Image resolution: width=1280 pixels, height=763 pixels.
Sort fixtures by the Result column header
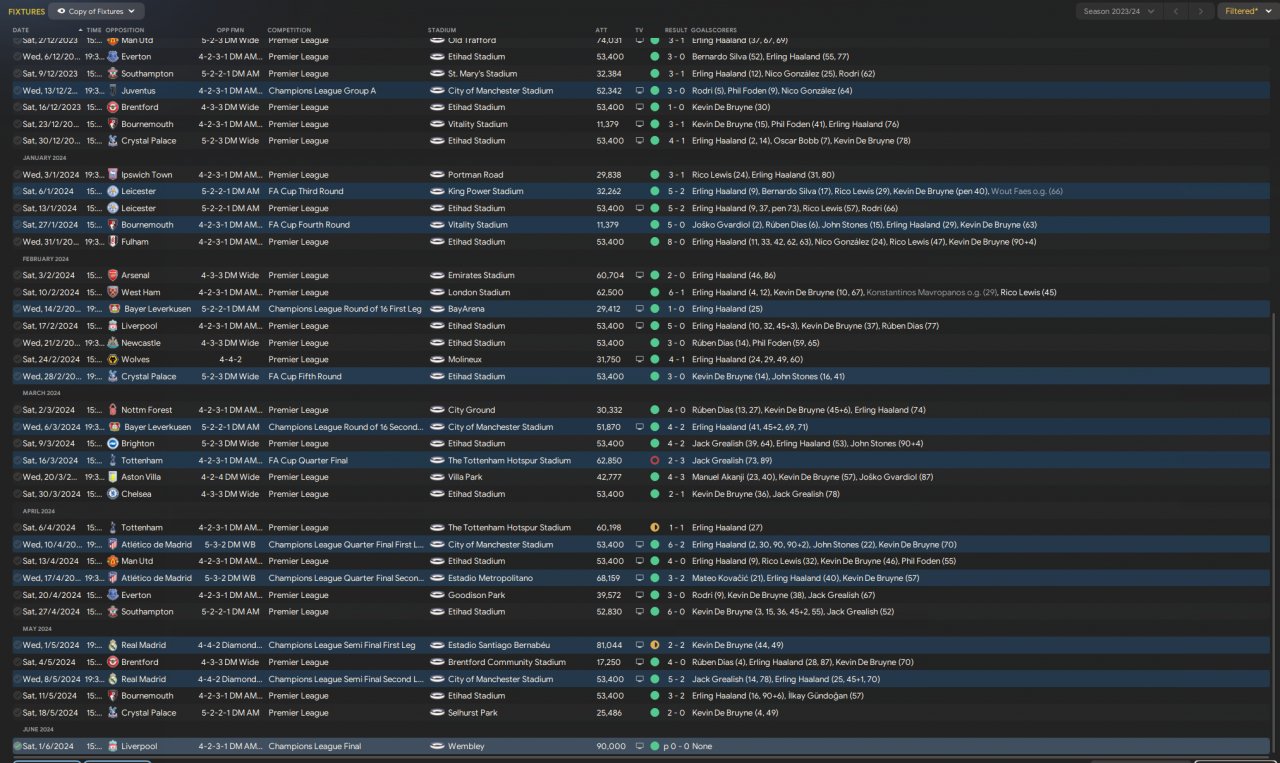[x=676, y=30]
